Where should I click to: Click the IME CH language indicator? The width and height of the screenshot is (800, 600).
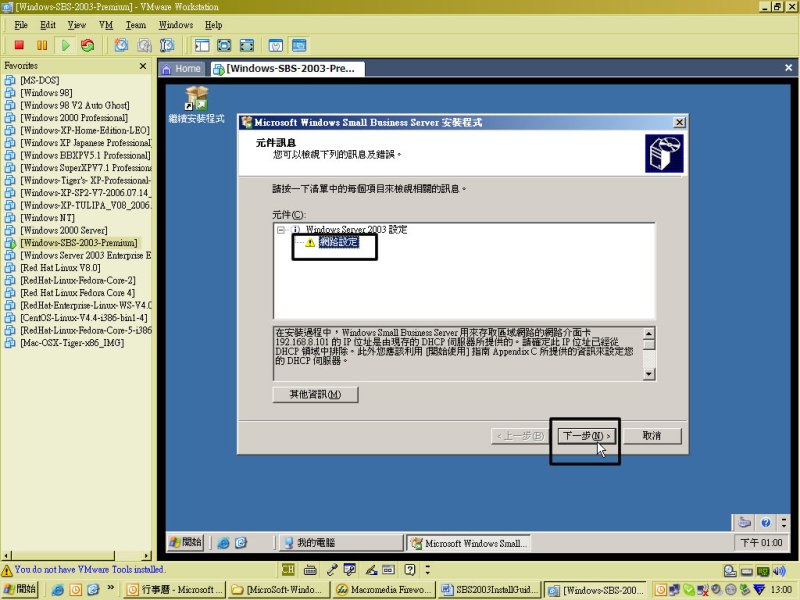click(x=288, y=569)
